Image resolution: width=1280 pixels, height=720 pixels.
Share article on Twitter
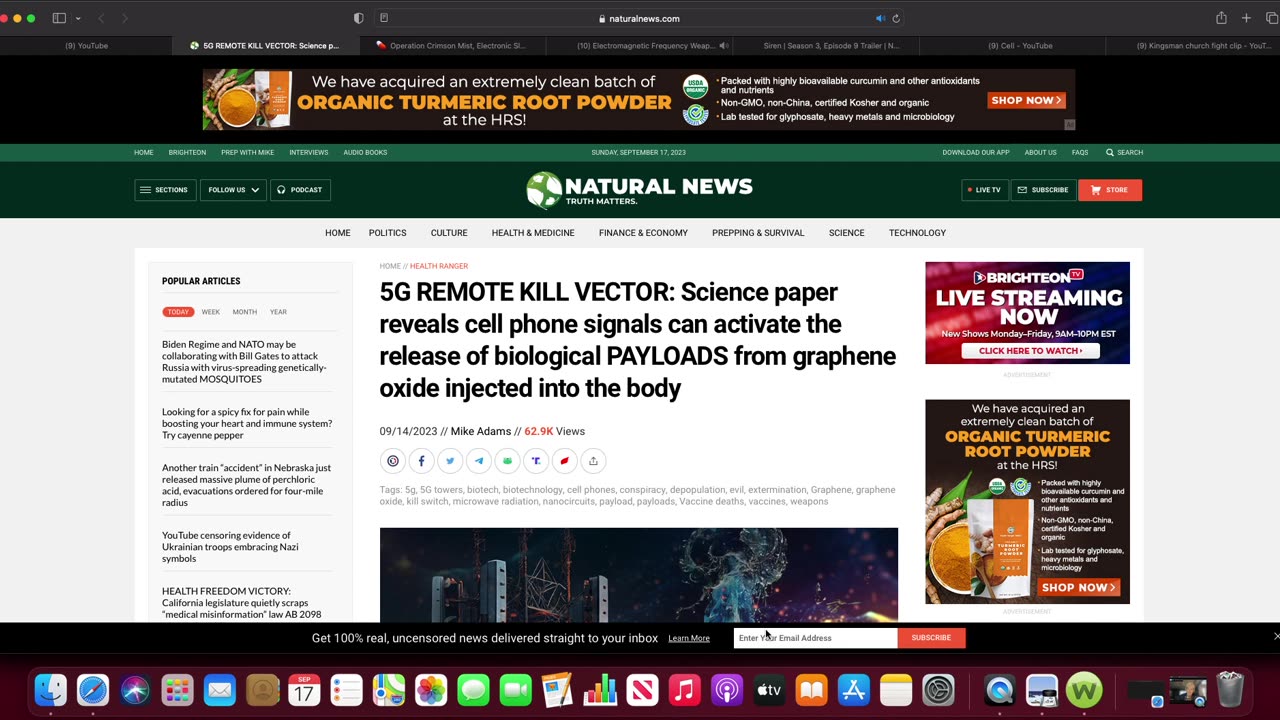[x=450, y=461]
